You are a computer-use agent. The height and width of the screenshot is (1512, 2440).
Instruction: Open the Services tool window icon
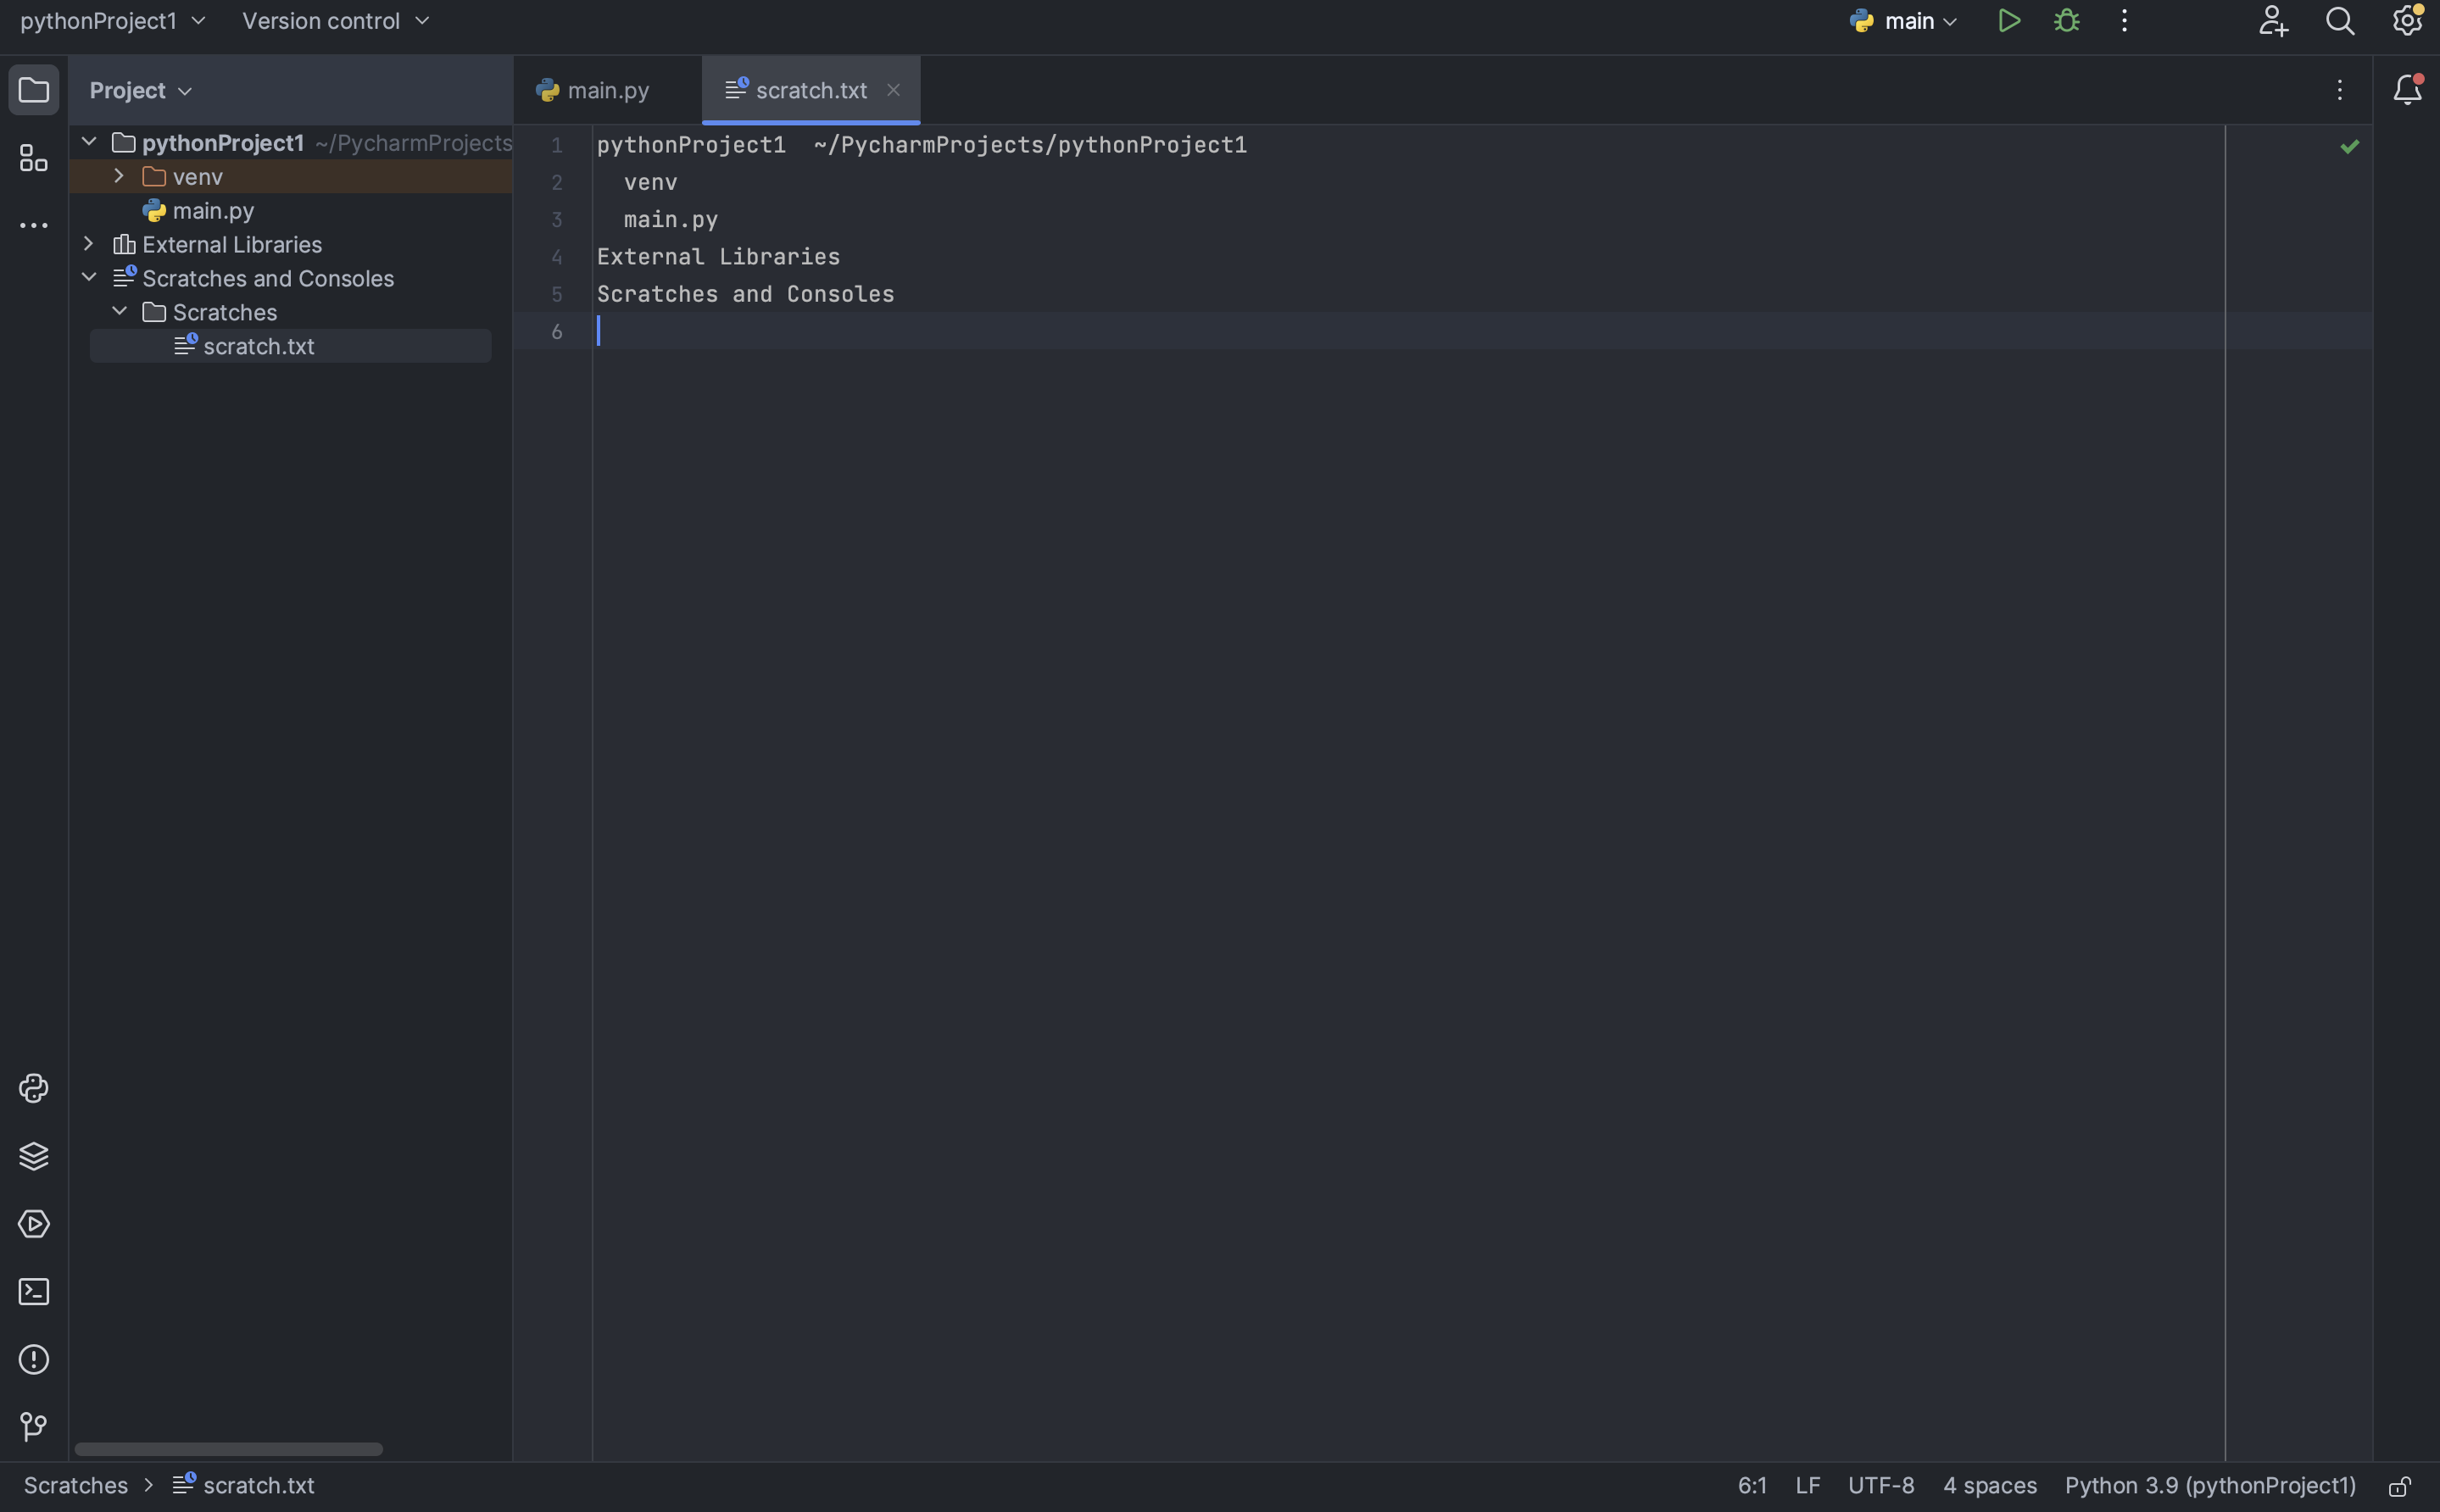(34, 1224)
